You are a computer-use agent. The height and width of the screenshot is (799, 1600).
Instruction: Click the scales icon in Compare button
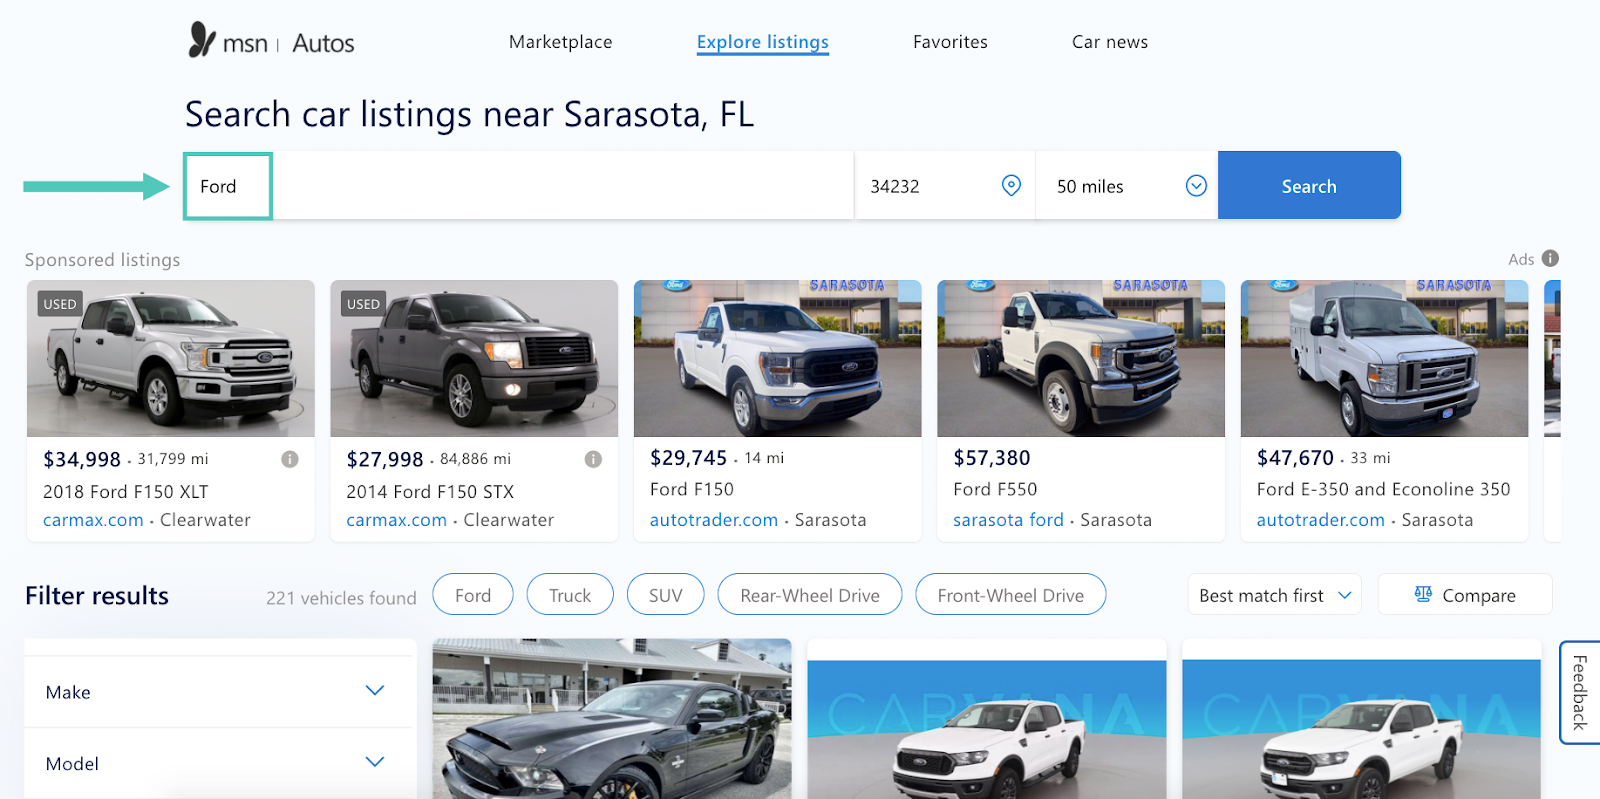[1423, 594]
